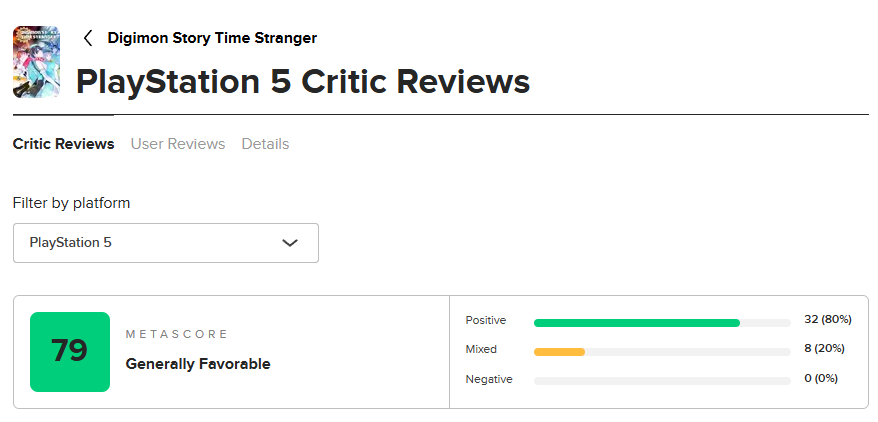Select the 0 (0%) negative count
This screenshot has width=878, height=422.
pos(821,379)
